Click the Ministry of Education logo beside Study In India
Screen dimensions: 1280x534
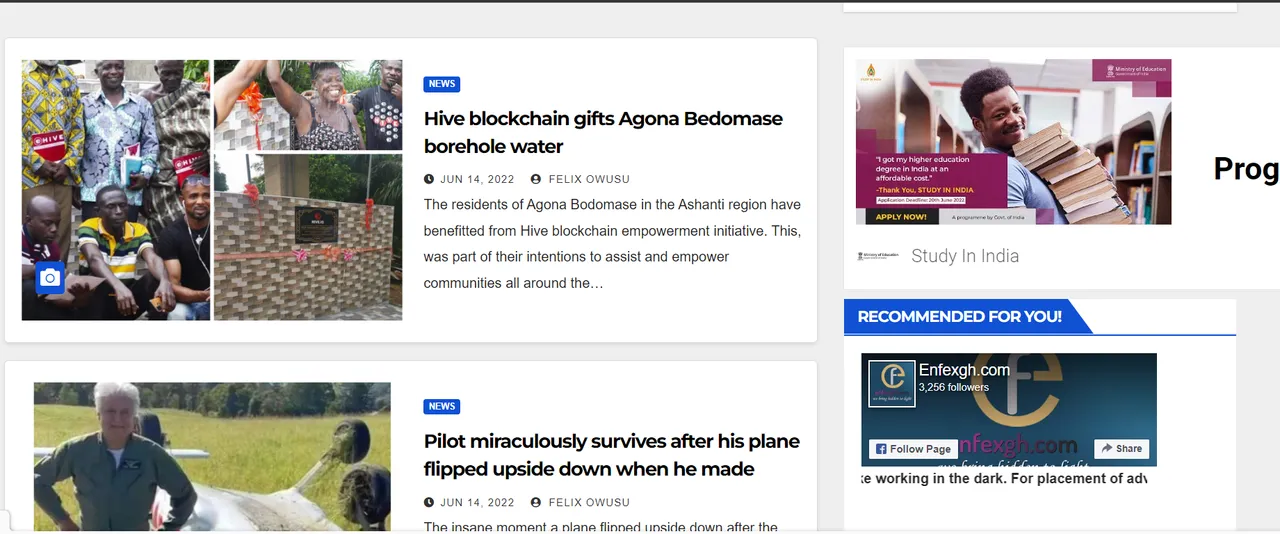(x=878, y=256)
